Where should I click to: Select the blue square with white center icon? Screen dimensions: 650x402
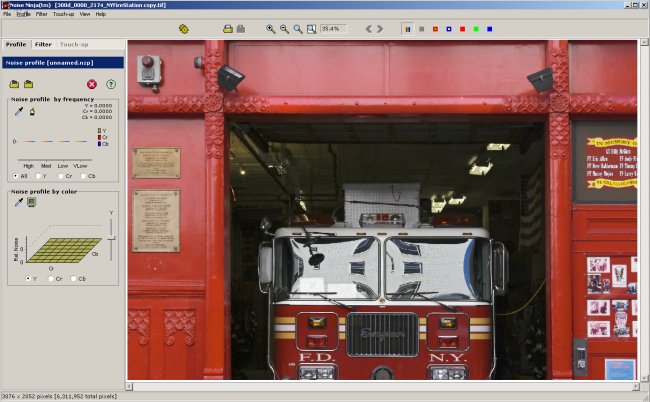449,29
